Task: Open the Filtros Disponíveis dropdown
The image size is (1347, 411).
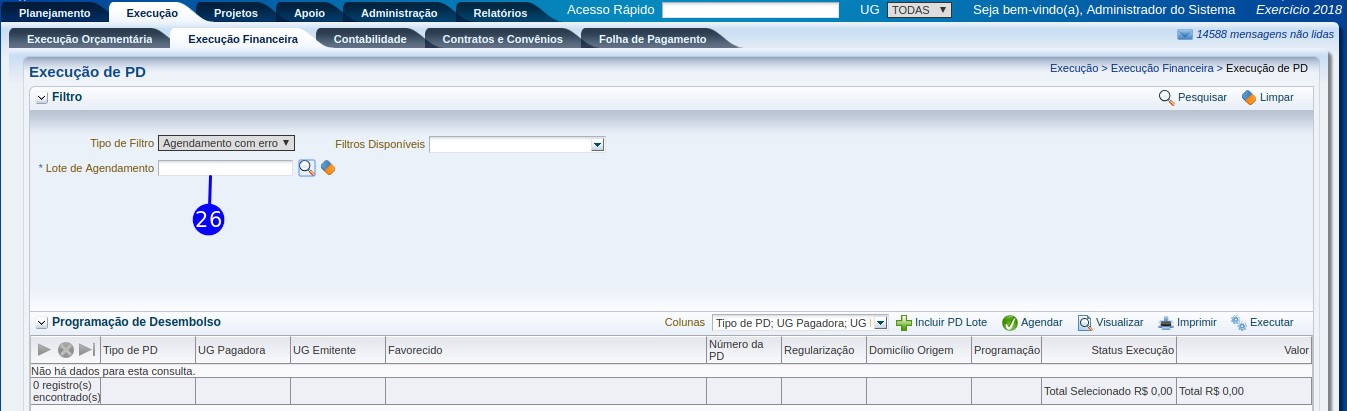Action: [517, 145]
